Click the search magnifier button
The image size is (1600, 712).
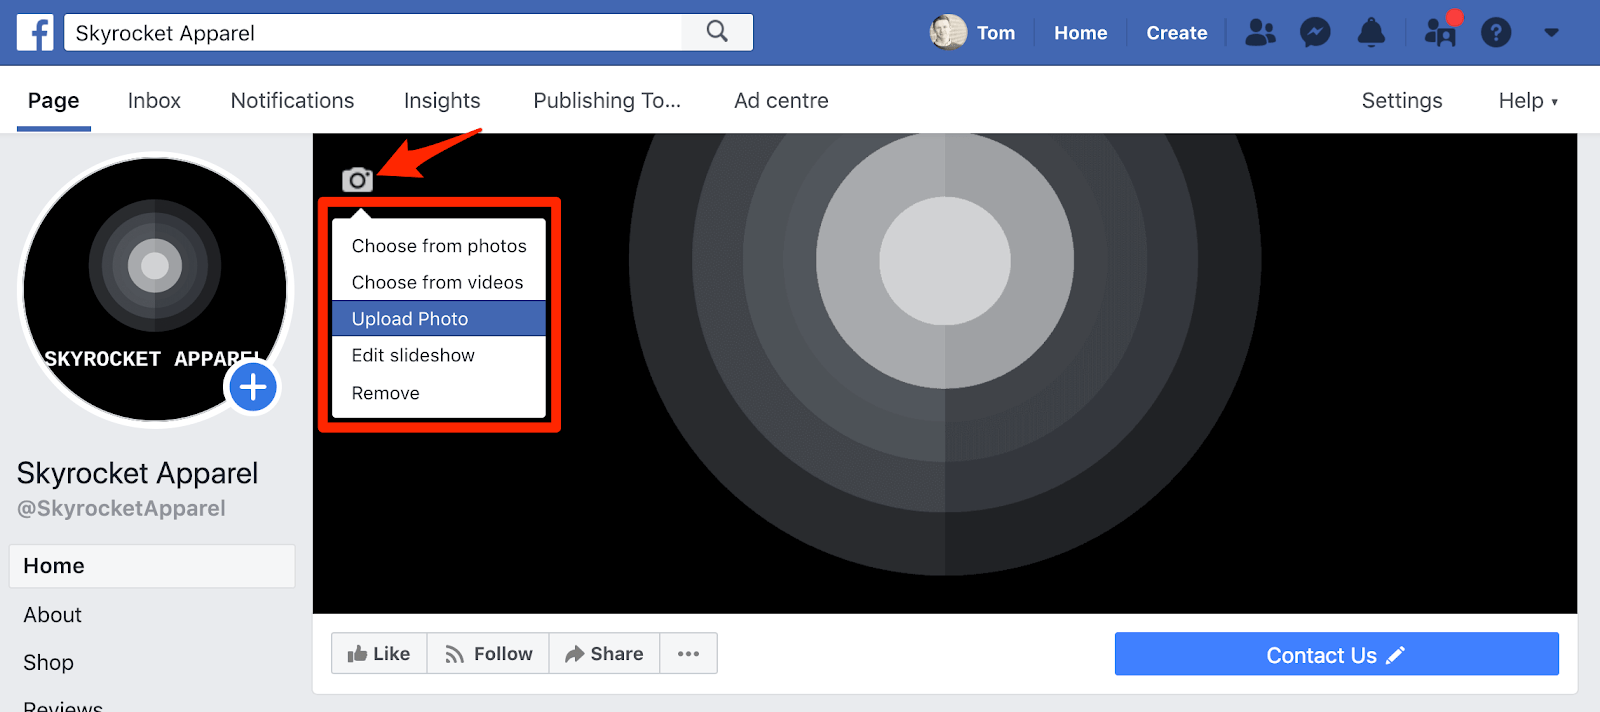717,32
